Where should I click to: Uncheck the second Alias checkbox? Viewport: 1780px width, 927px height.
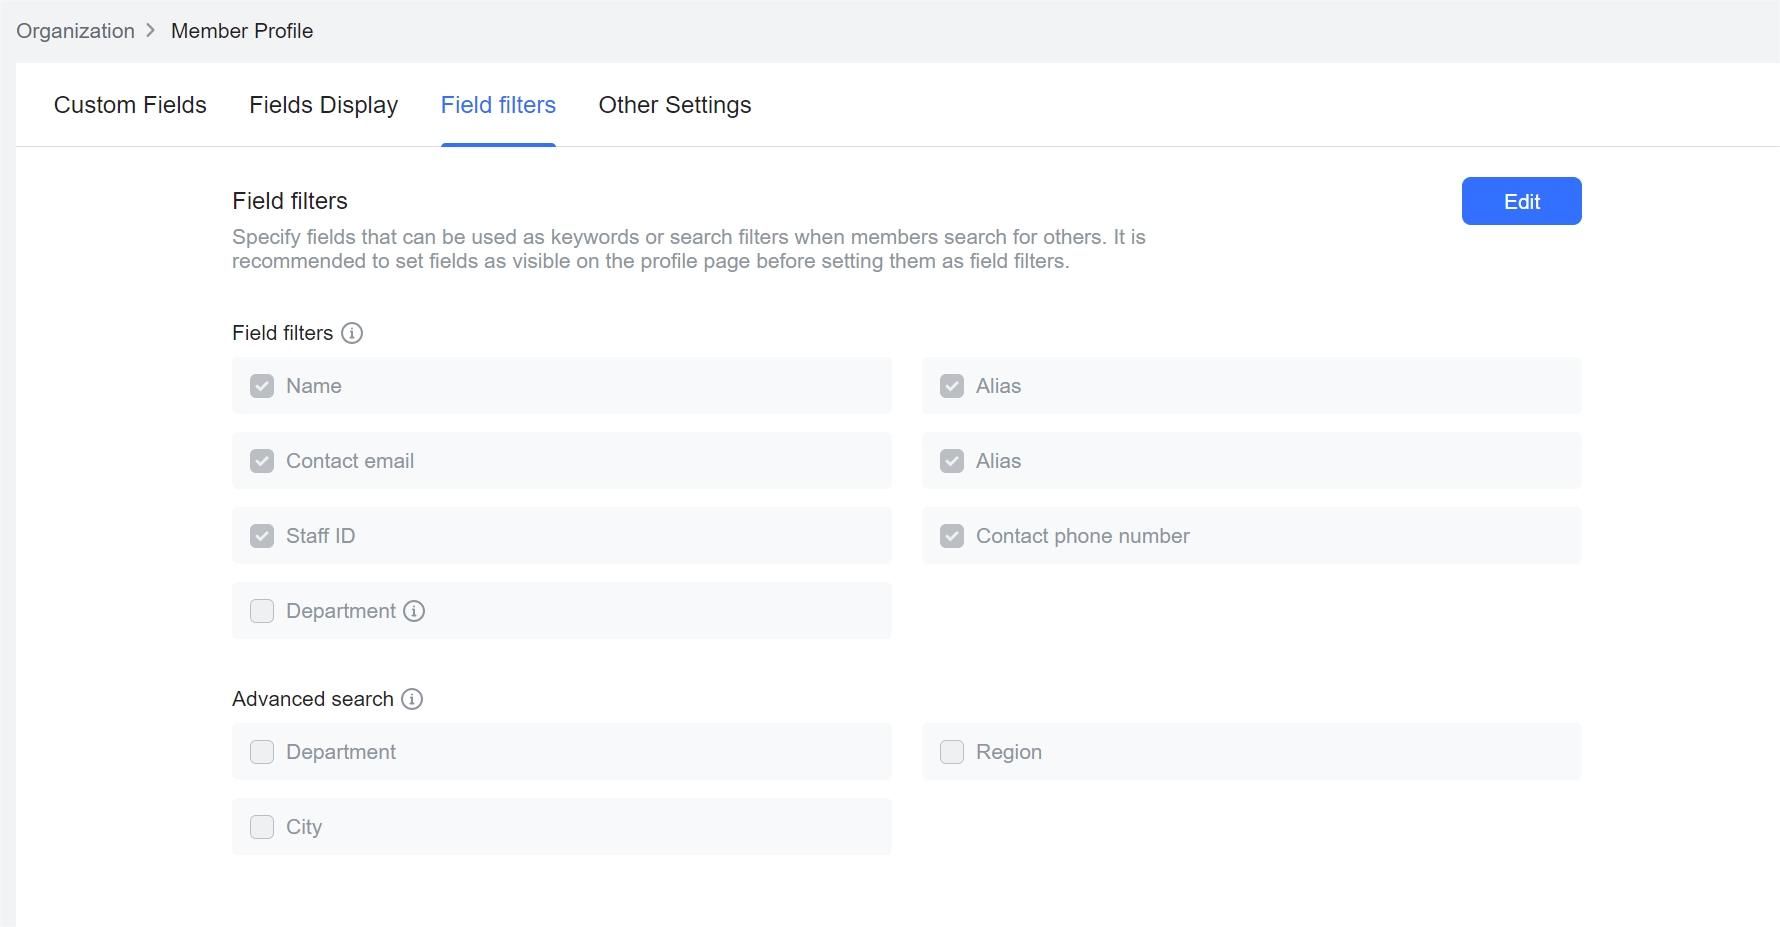click(951, 460)
